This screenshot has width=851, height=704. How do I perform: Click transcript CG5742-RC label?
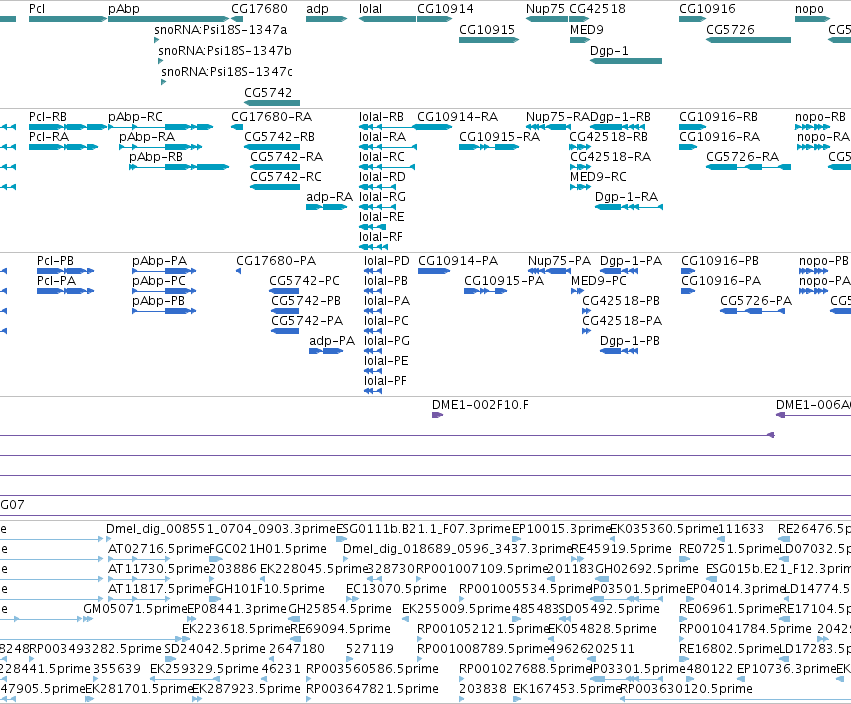tap(286, 177)
